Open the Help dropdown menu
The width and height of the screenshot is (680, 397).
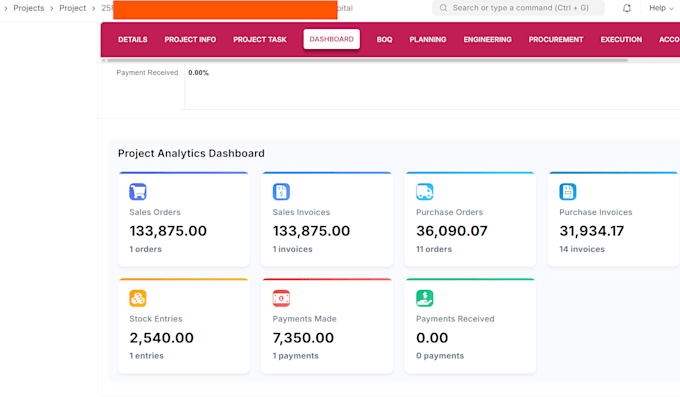point(661,8)
